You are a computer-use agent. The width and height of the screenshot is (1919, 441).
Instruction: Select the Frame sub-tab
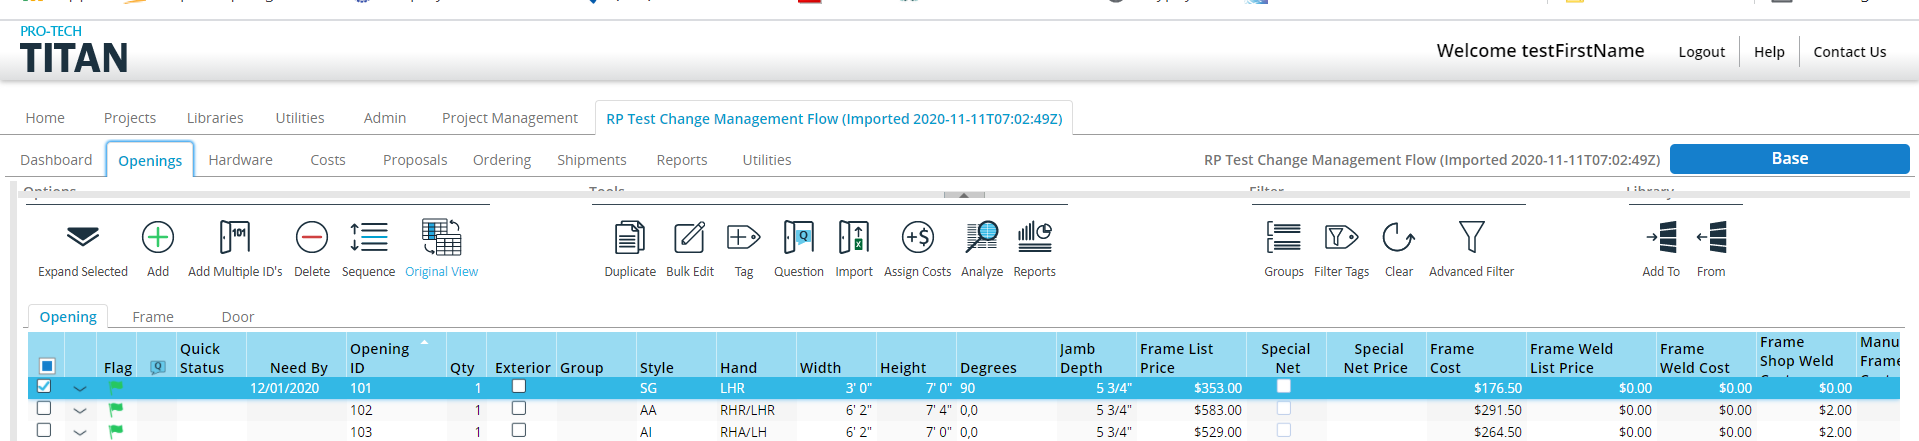point(153,317)
